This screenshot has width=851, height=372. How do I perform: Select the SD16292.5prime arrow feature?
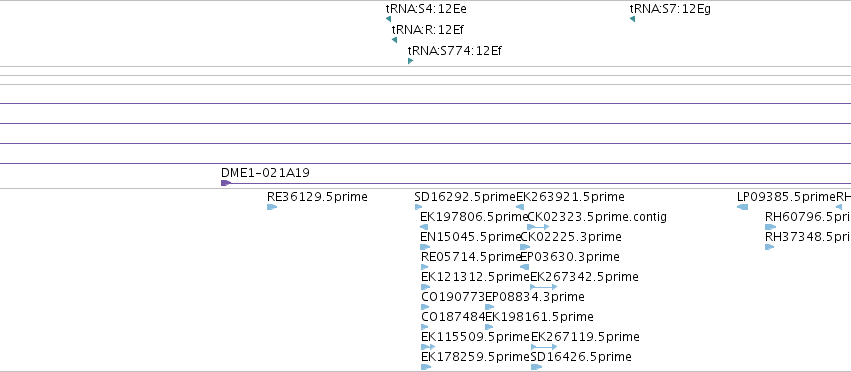coord(418,207)
